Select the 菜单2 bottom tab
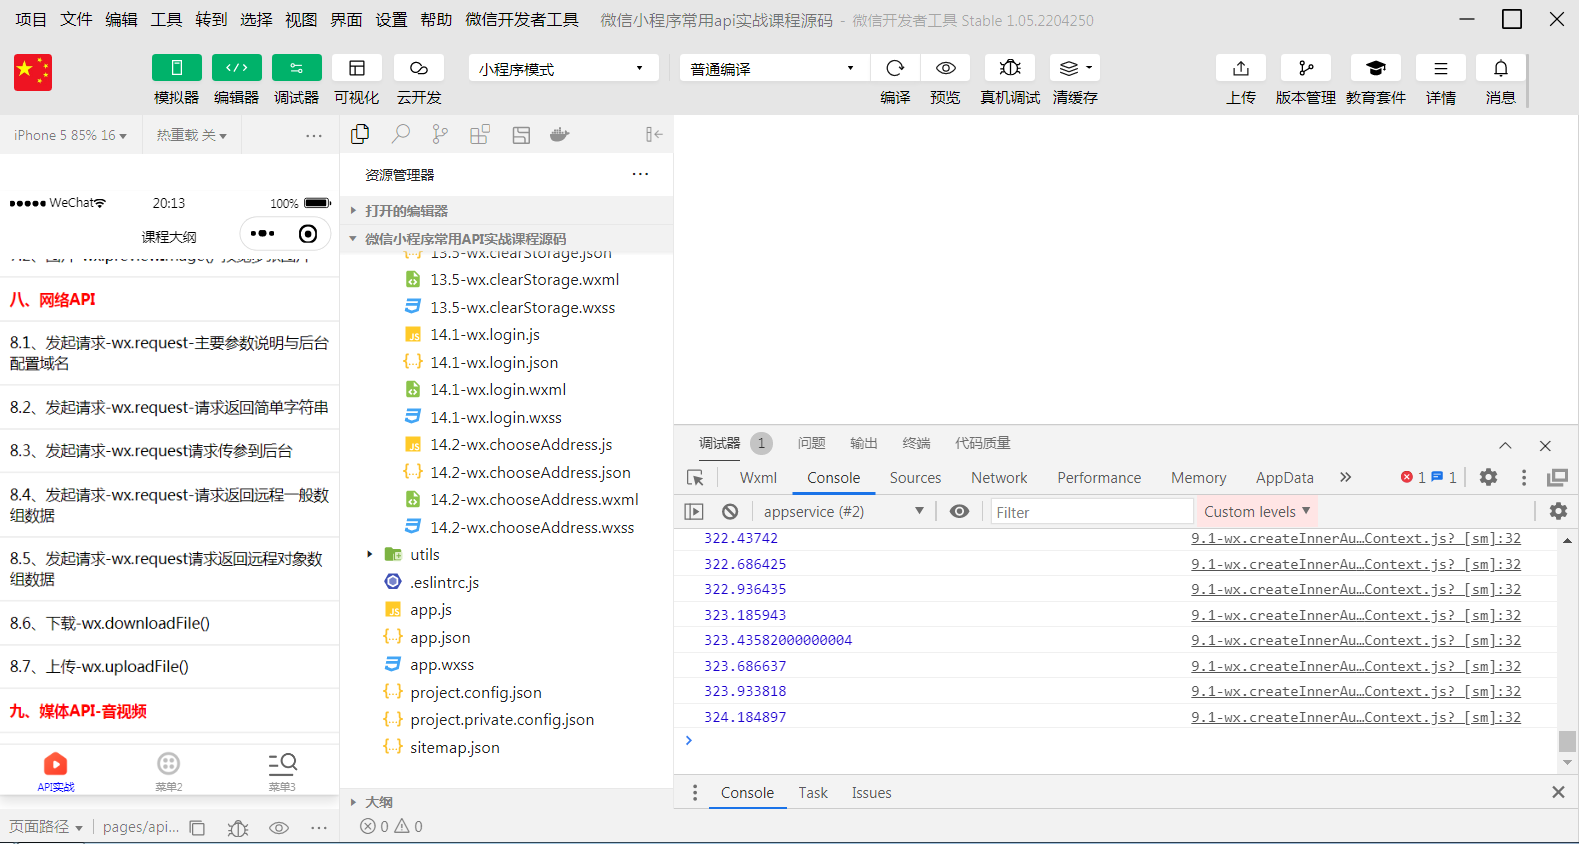Image resolution: width=1579 pixels, height=844 pixels. (169, 772)
